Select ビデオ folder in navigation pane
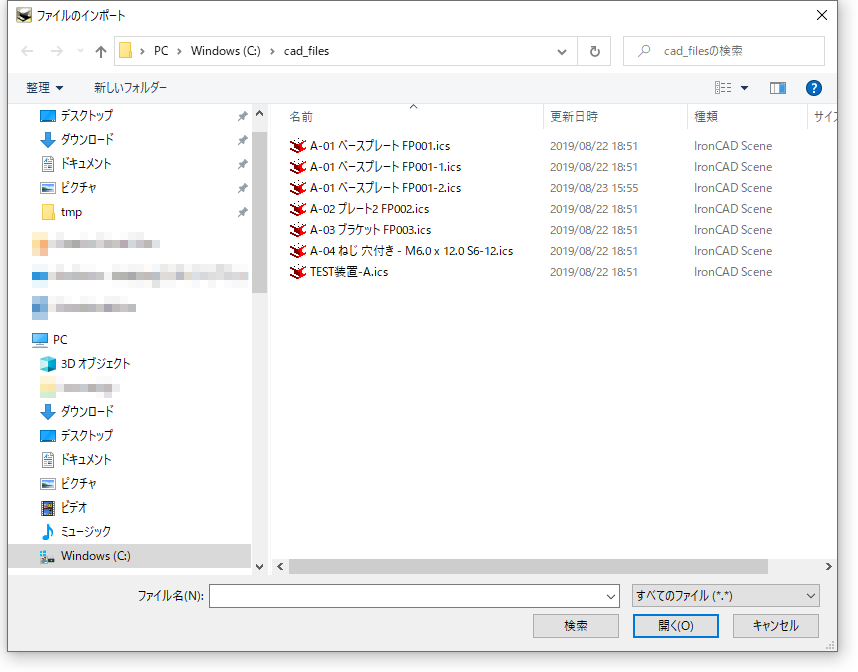Image resolution: width=858 pixels, height=672 pixels. coord(73,507)
